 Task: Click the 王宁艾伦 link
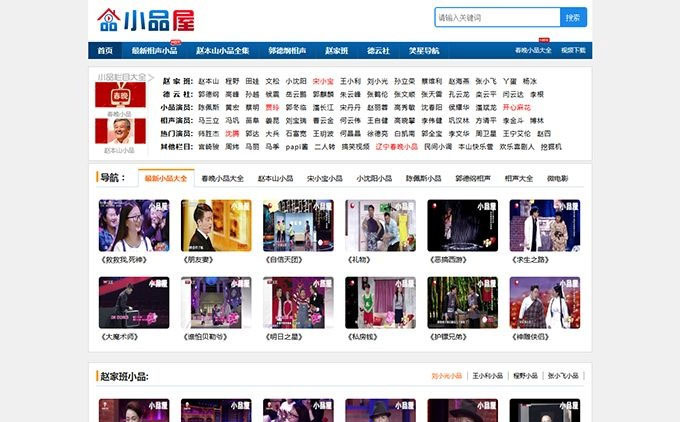[x=517, y=134]
